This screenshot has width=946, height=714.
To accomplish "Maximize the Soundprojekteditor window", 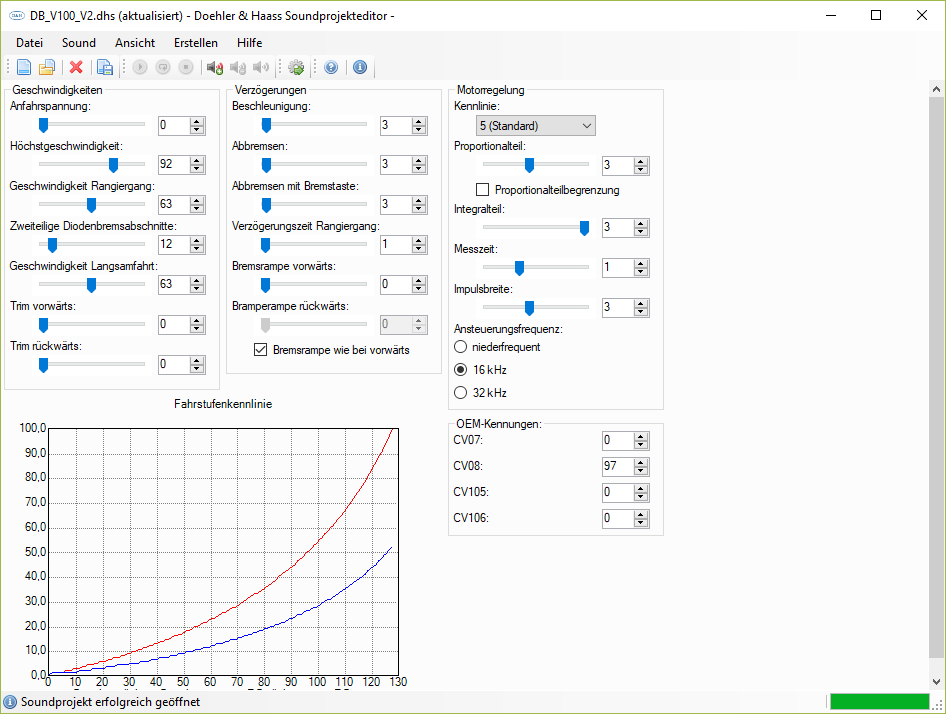I will pos(876,15).
